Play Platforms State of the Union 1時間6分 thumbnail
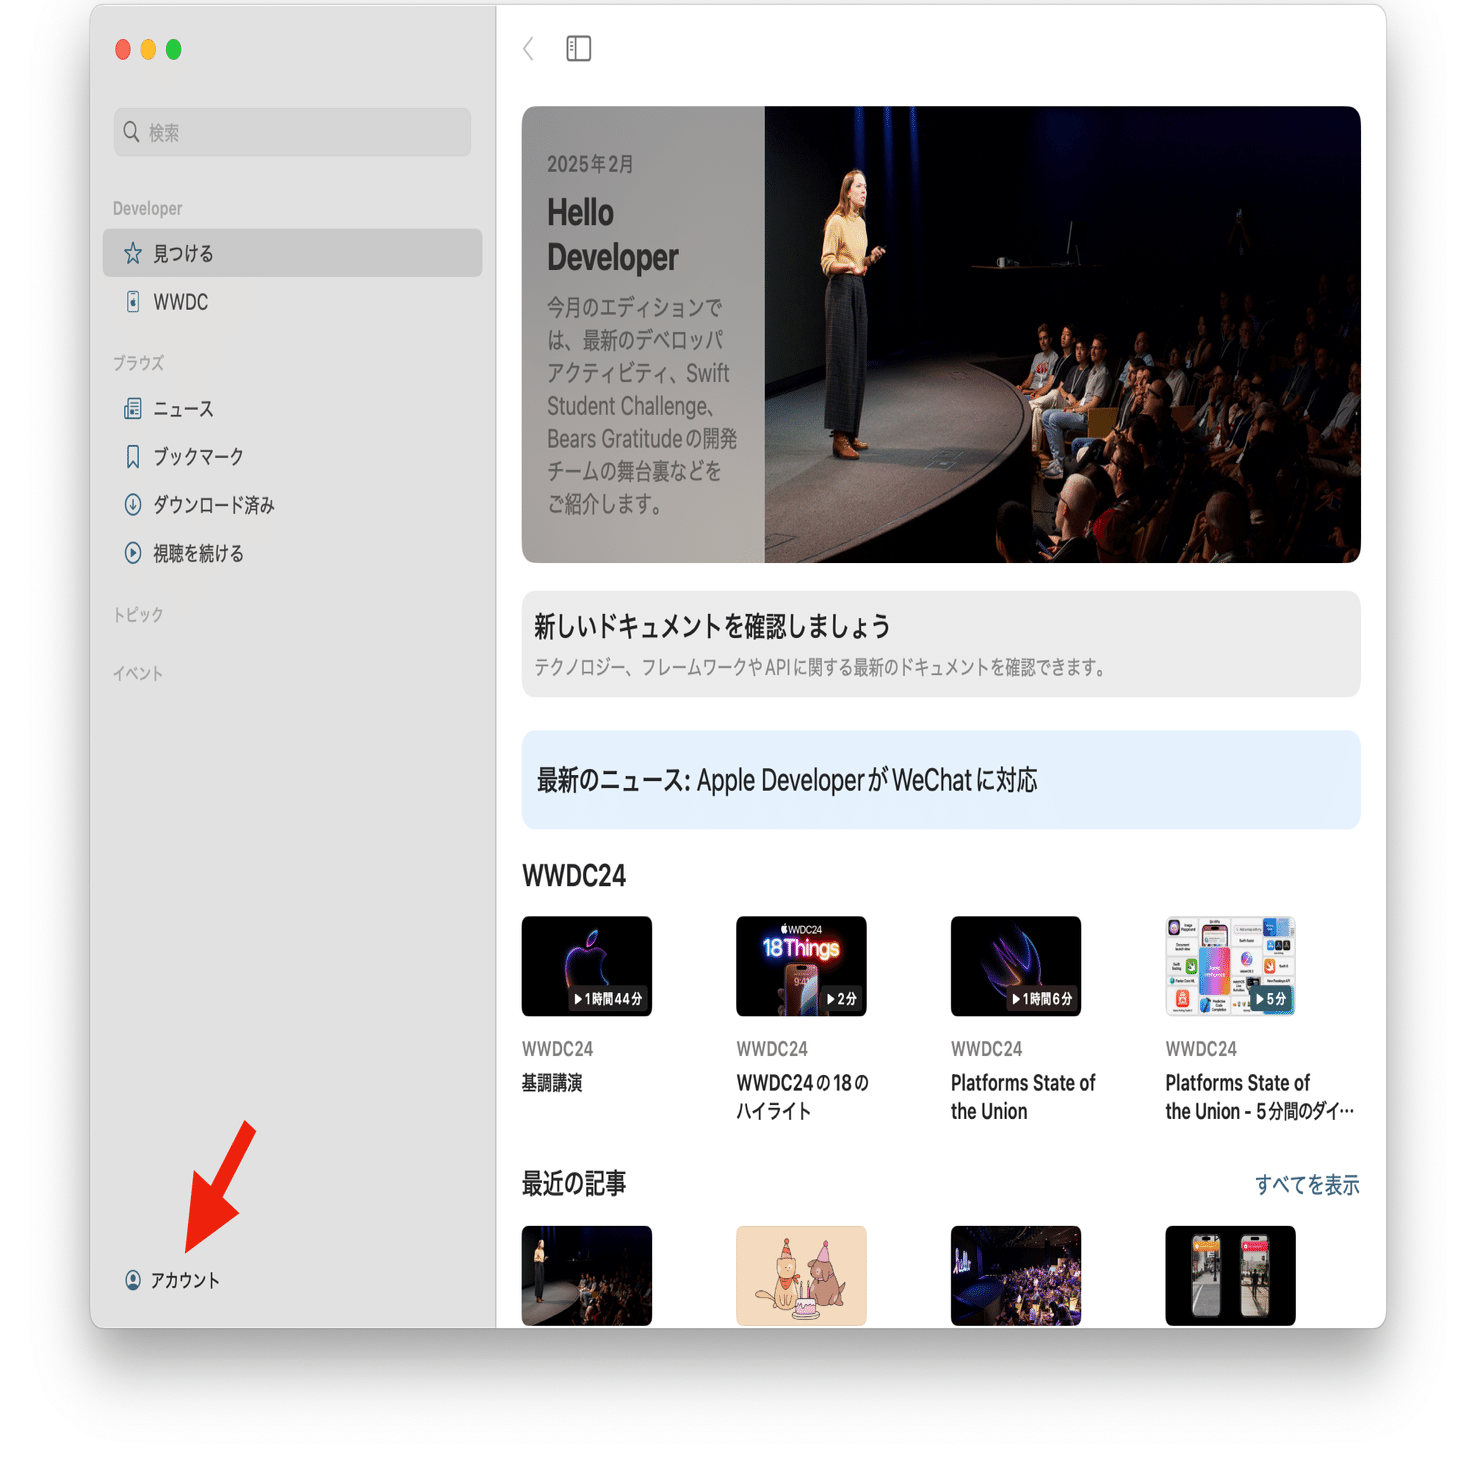Image resolution: width=1472 pixels, height=1472 pixels. 1016,967
